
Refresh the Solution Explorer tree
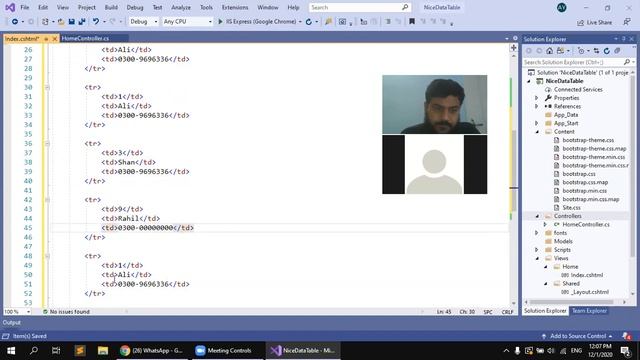(x=607, y=51)
